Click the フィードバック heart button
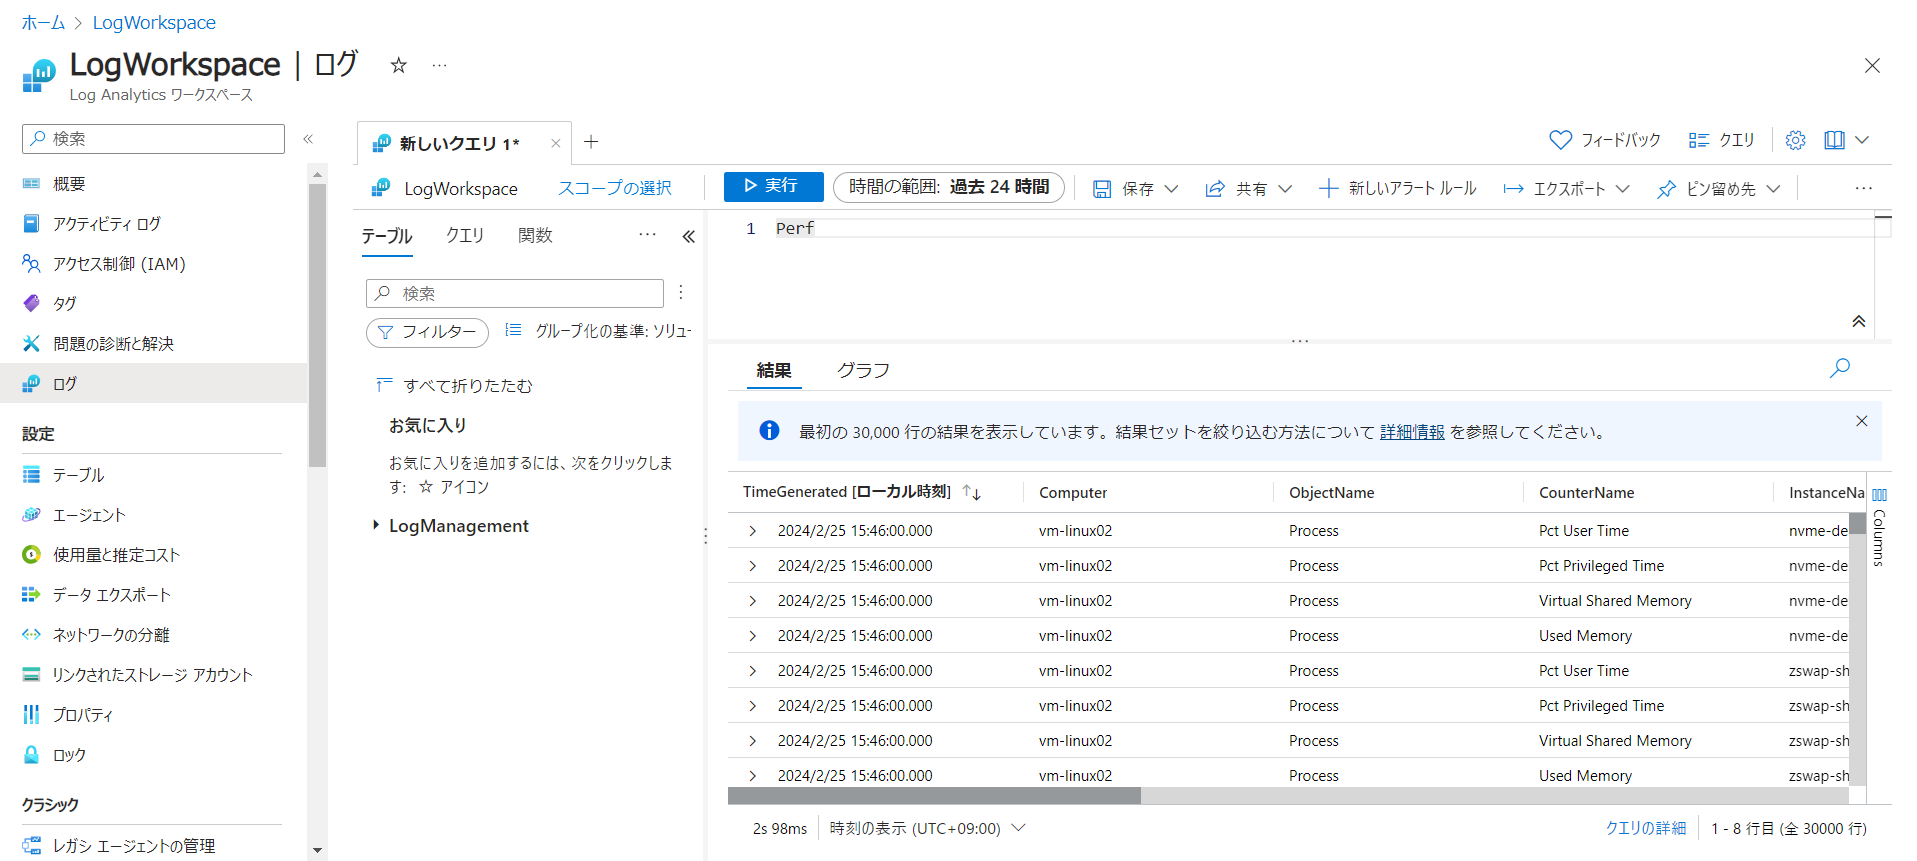This screenshot has width=1917, height=861. click(x=1604, y=140)
